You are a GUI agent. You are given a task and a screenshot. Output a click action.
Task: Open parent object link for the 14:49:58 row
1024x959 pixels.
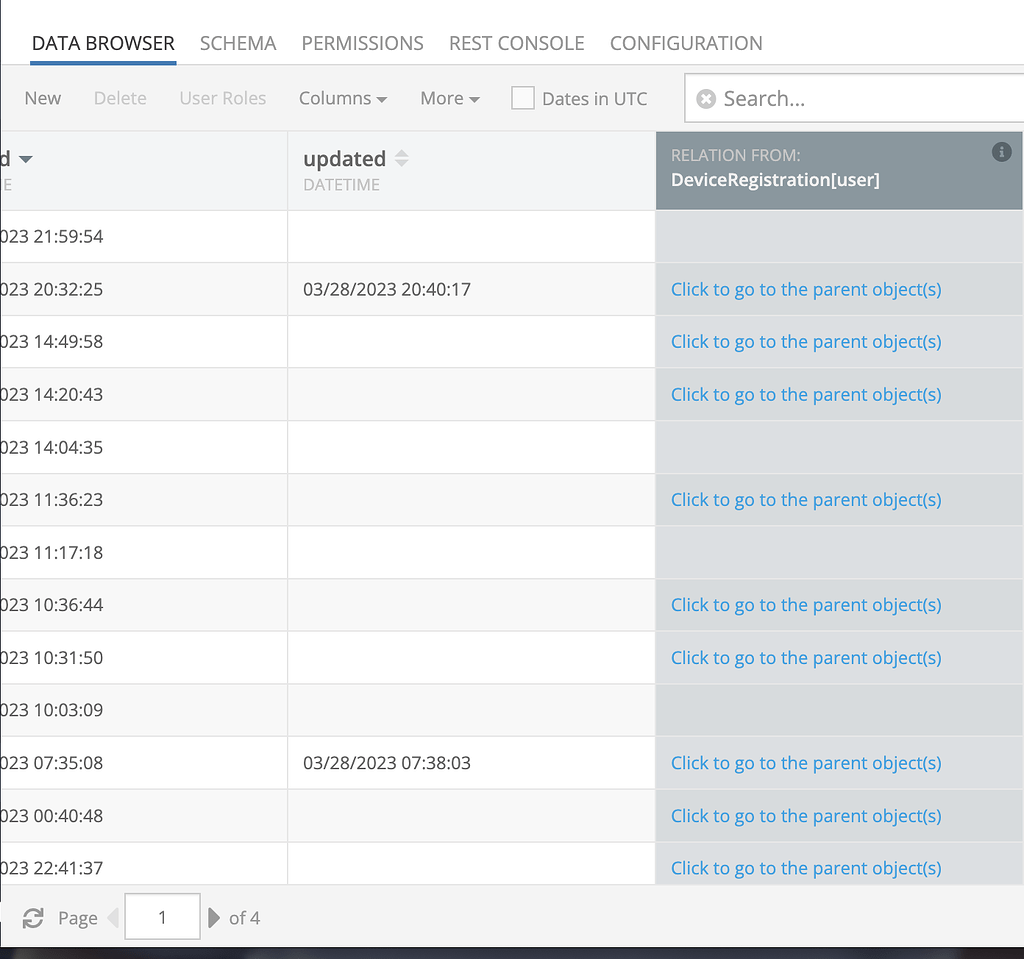tap(806, 342)
